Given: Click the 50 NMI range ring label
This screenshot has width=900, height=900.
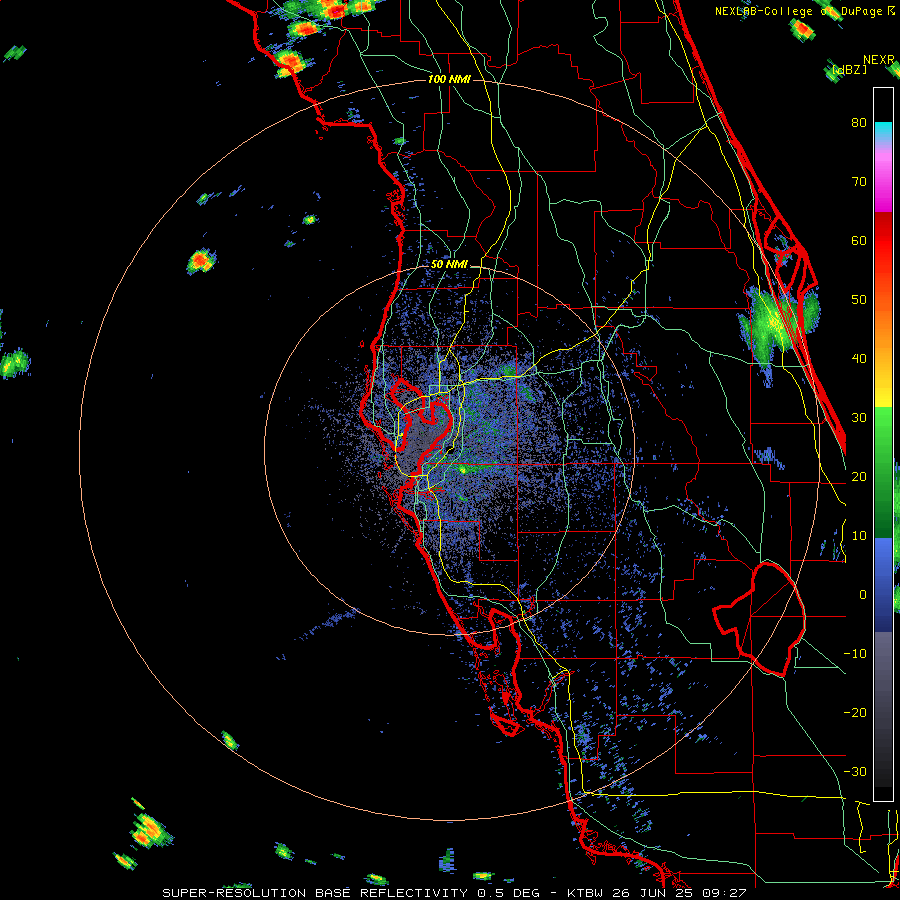Looking at the screenshot, I should point(449,265).
